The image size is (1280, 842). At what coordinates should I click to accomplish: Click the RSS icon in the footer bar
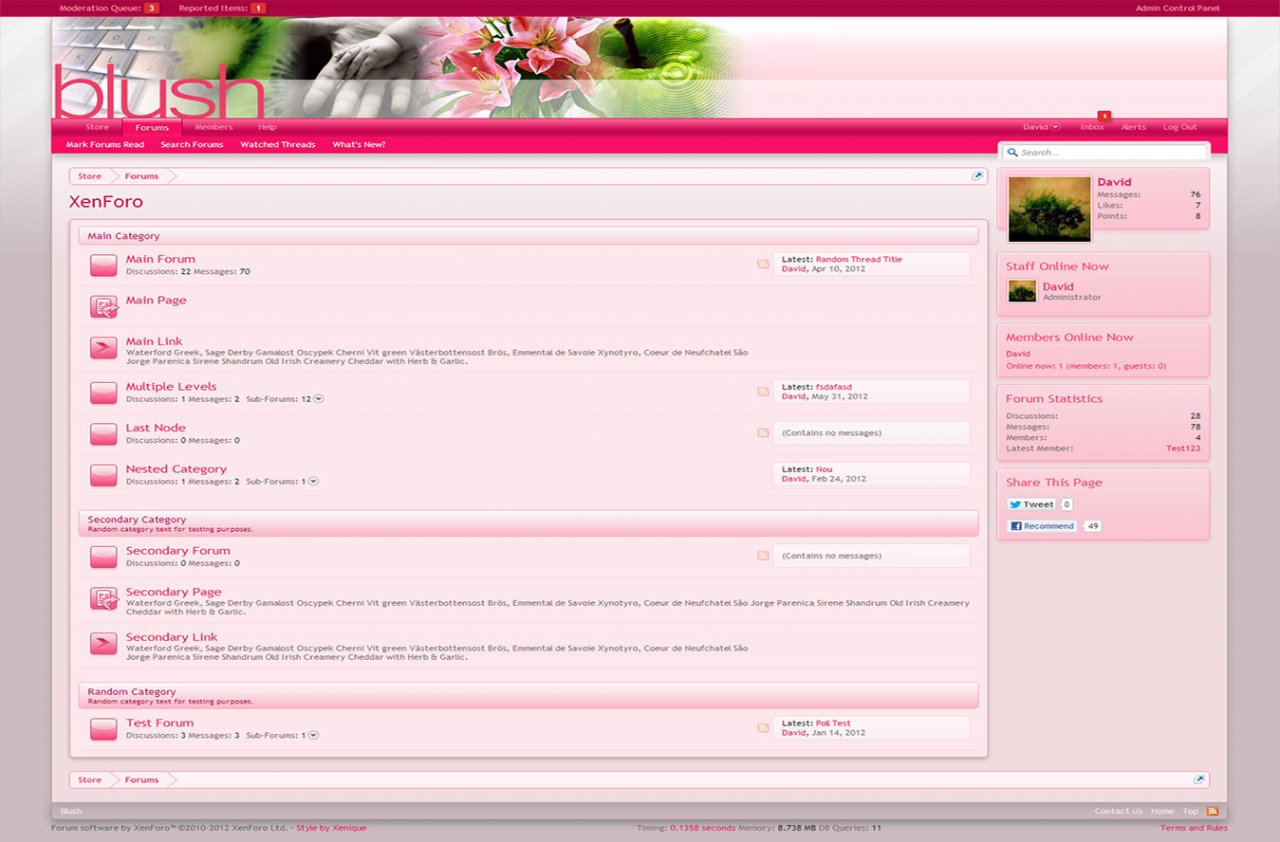[x=1213, y=811]
